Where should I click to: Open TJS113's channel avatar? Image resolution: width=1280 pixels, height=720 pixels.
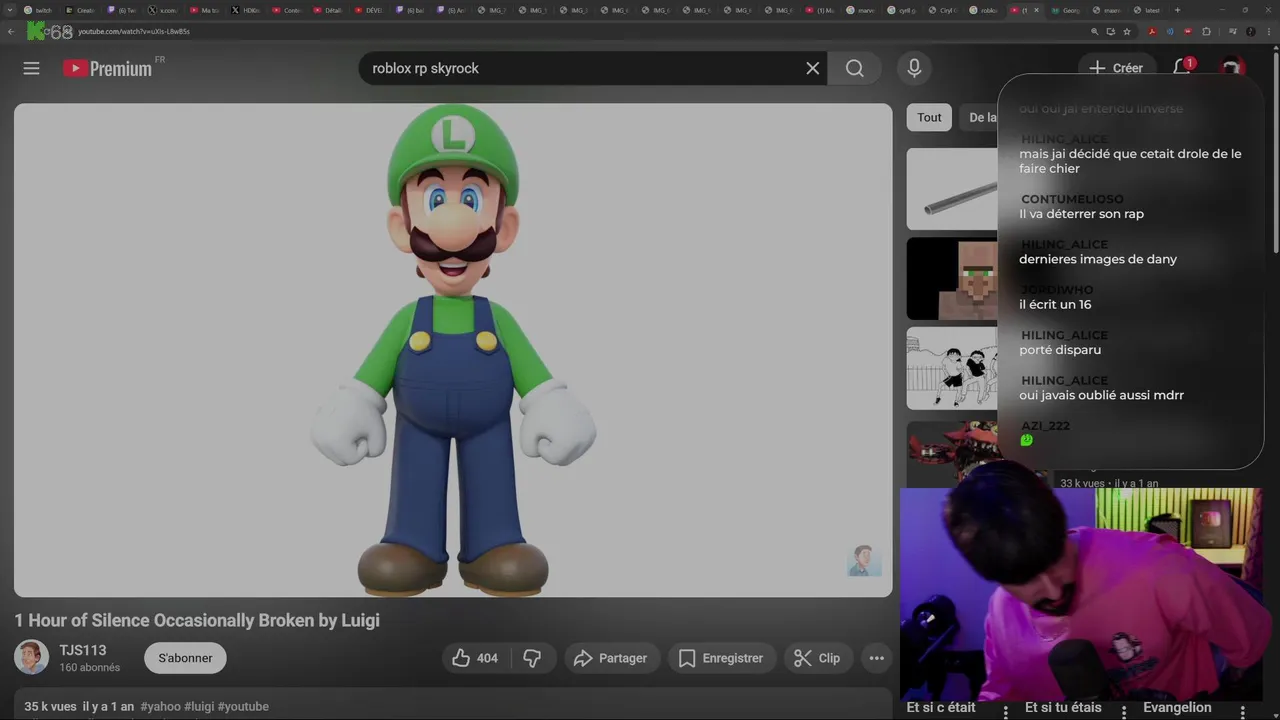pyautogui.click(x=31, y=657)
